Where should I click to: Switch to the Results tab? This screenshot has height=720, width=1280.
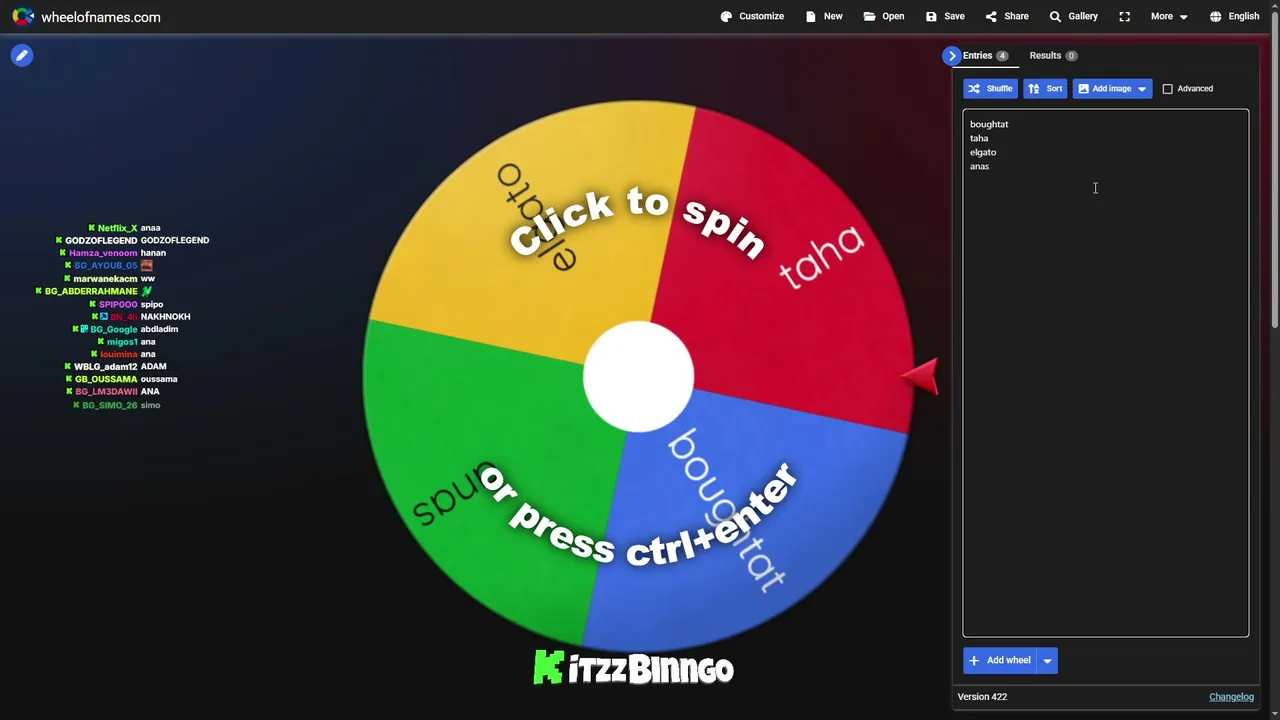click(x=1053, y=56)
